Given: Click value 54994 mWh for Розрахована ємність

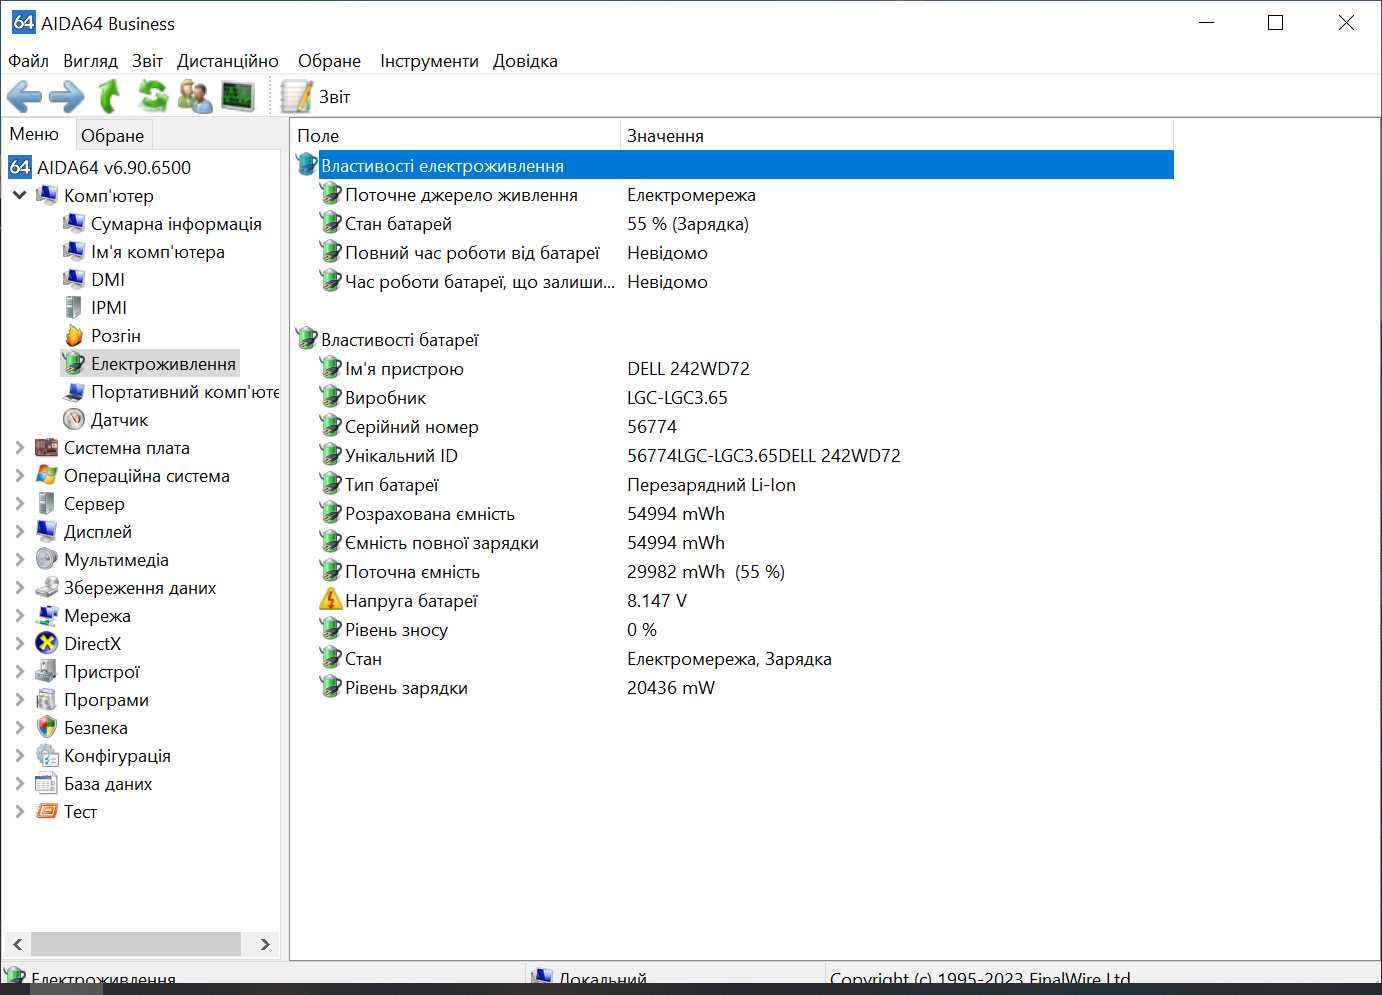Looking at the screenshot, I should click(x=676, y=514).
